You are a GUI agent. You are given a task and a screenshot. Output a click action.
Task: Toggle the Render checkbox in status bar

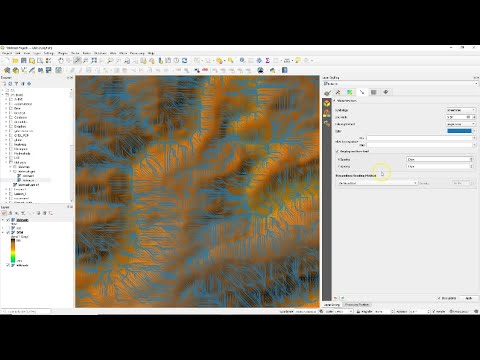click(x=434, y=311)
